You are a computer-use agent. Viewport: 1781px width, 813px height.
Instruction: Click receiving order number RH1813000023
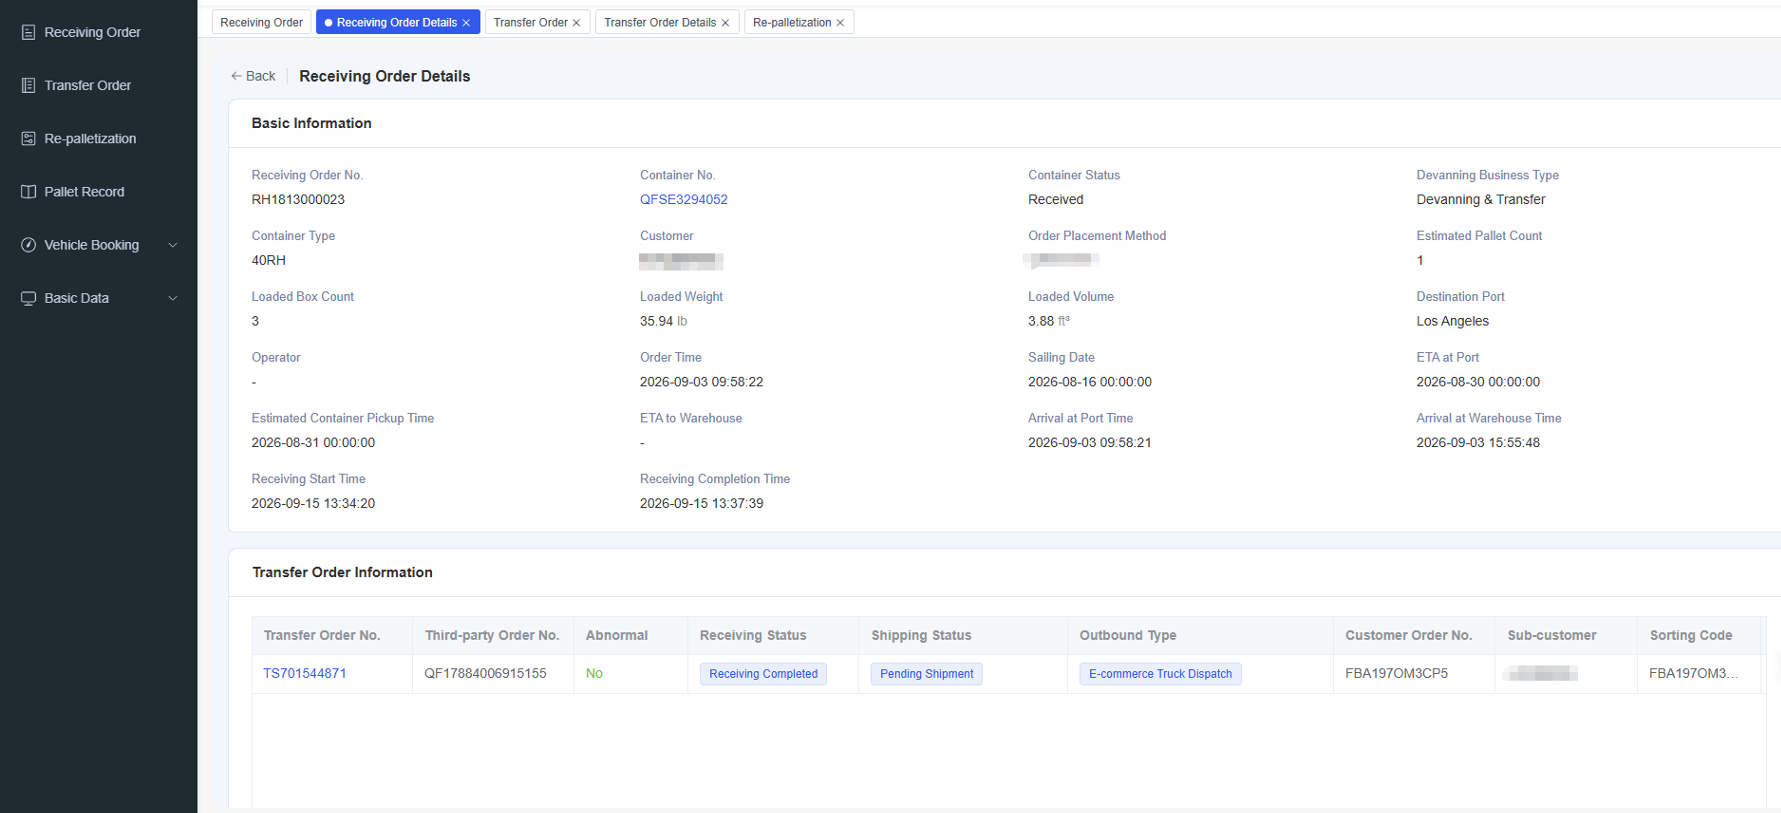[298, 199]
